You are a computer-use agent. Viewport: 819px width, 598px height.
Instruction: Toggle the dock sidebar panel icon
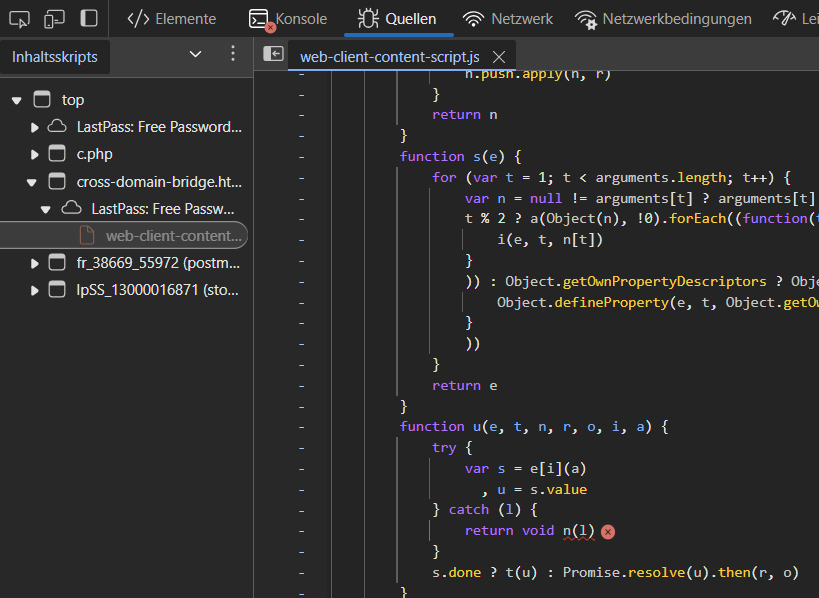(89, 18)
